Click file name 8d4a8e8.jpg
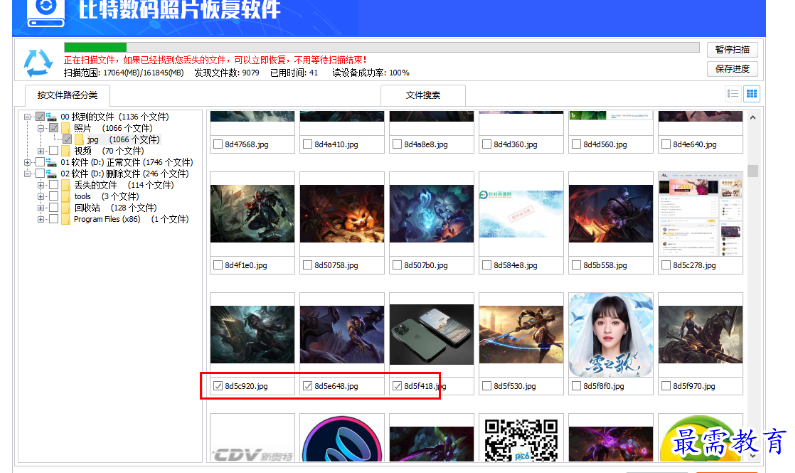The height and width of the screenshot is (473, 795). coord(426,144)
